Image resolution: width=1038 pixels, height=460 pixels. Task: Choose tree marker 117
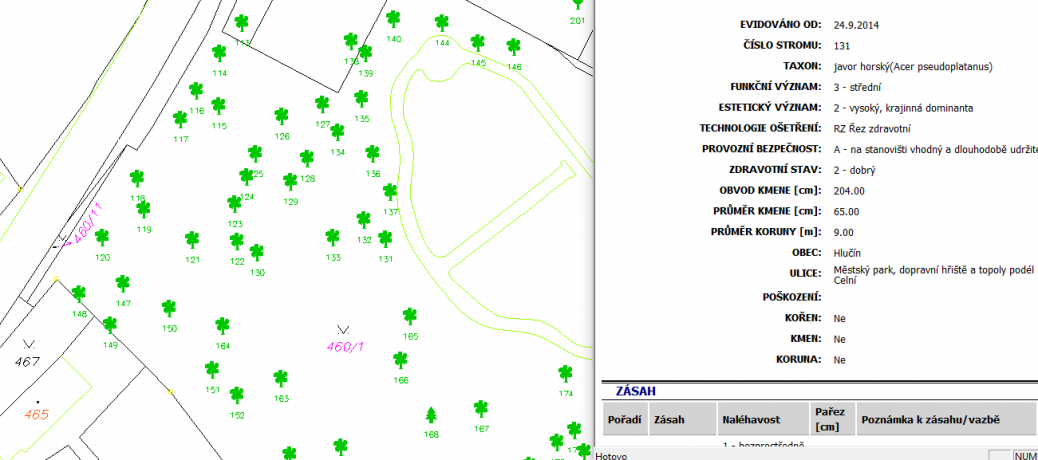click(180, 119)
